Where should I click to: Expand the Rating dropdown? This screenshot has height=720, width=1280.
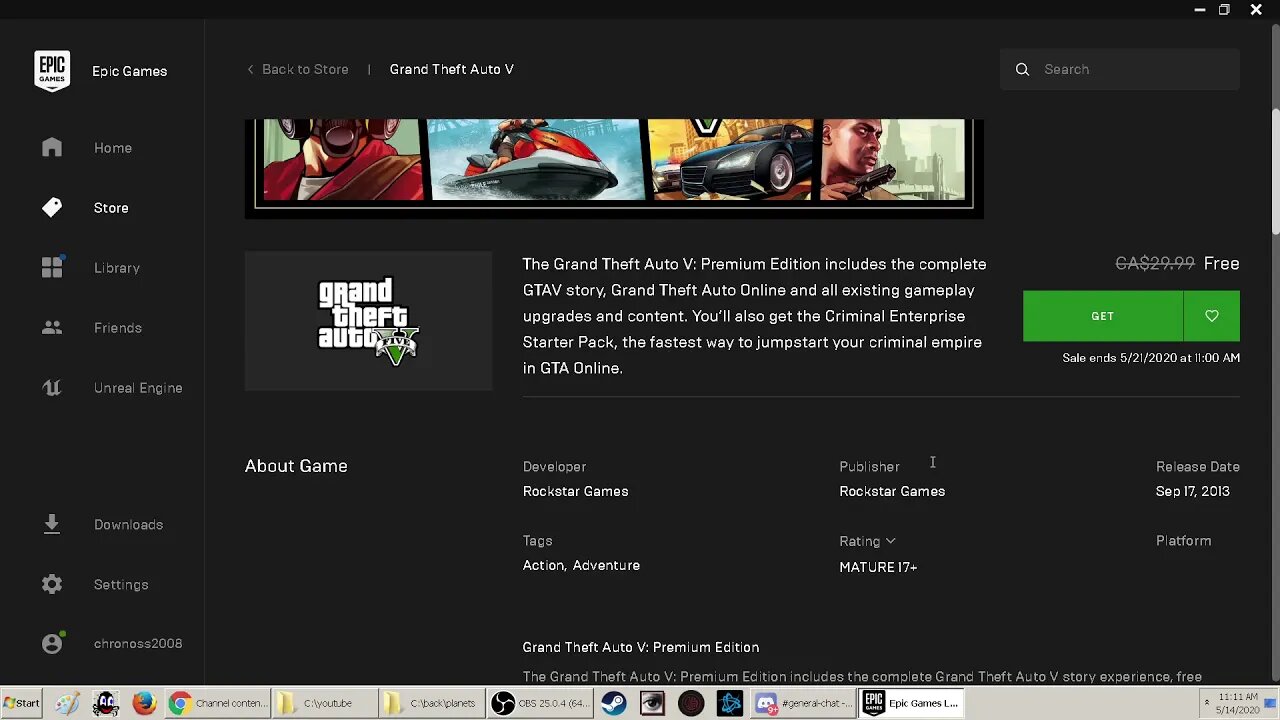point(867,541)
